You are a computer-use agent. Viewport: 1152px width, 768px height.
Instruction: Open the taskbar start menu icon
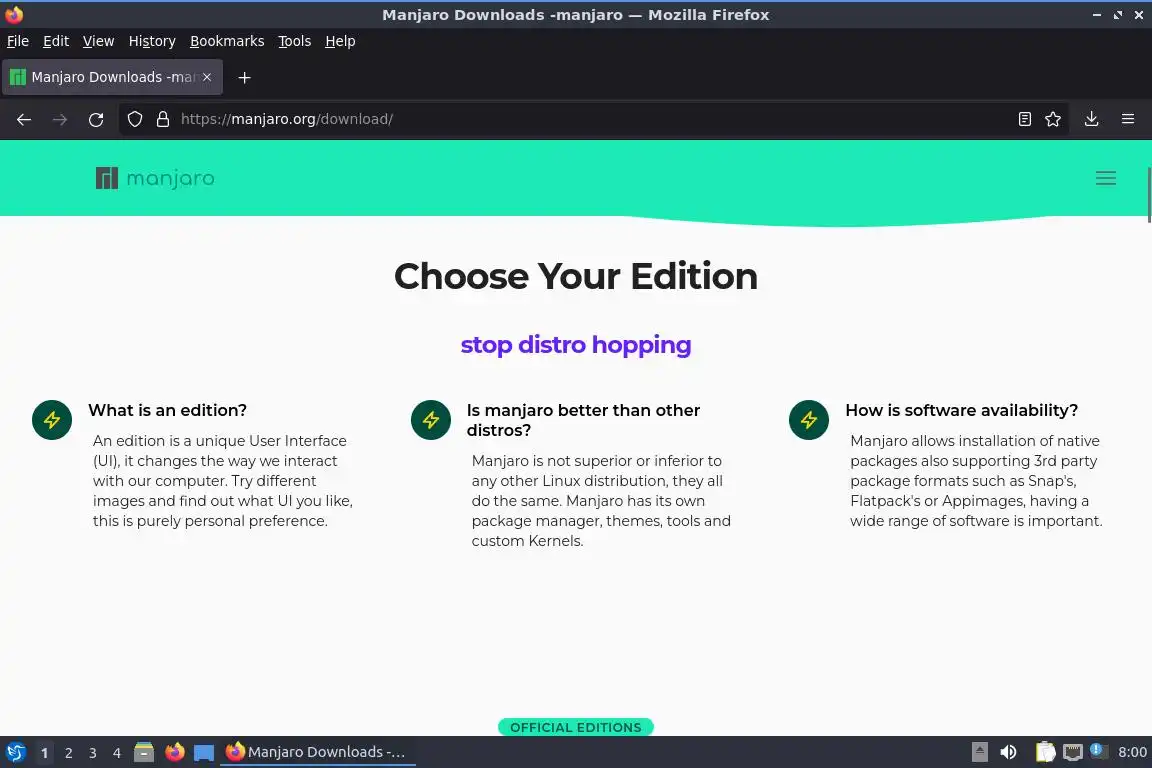15,752
